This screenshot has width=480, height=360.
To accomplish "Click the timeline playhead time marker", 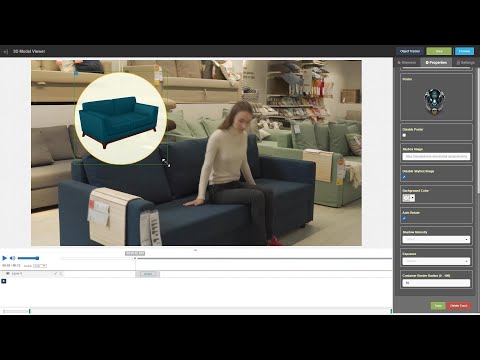I will coord(135,254).
